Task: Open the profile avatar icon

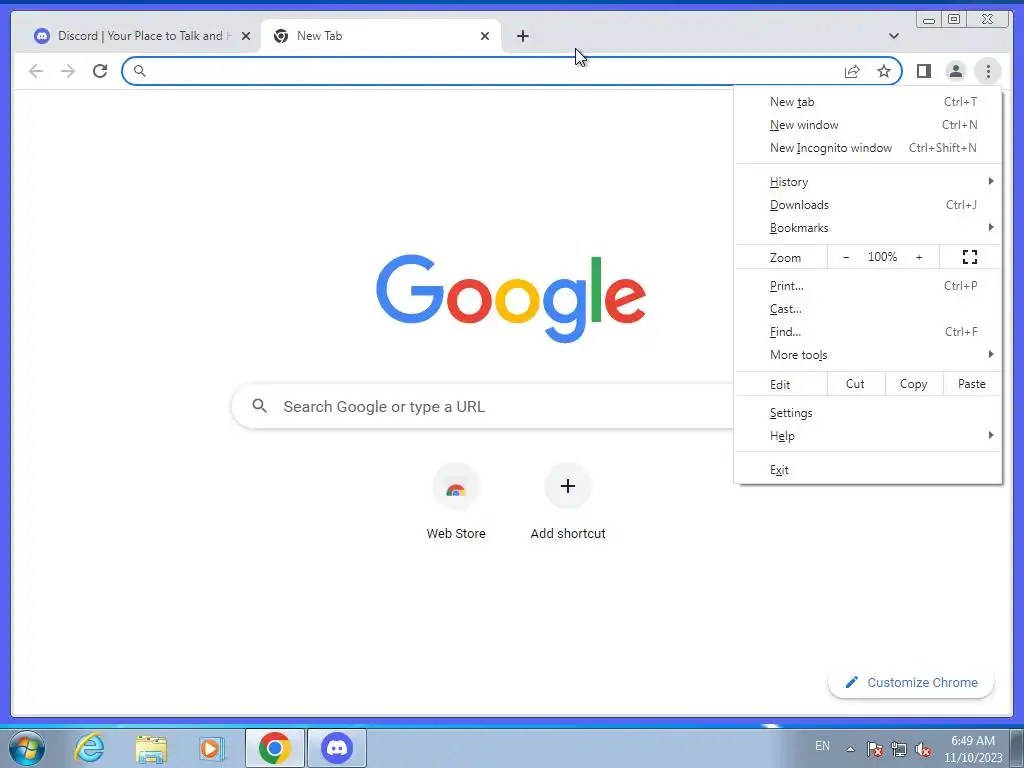Action: (955, 71)
